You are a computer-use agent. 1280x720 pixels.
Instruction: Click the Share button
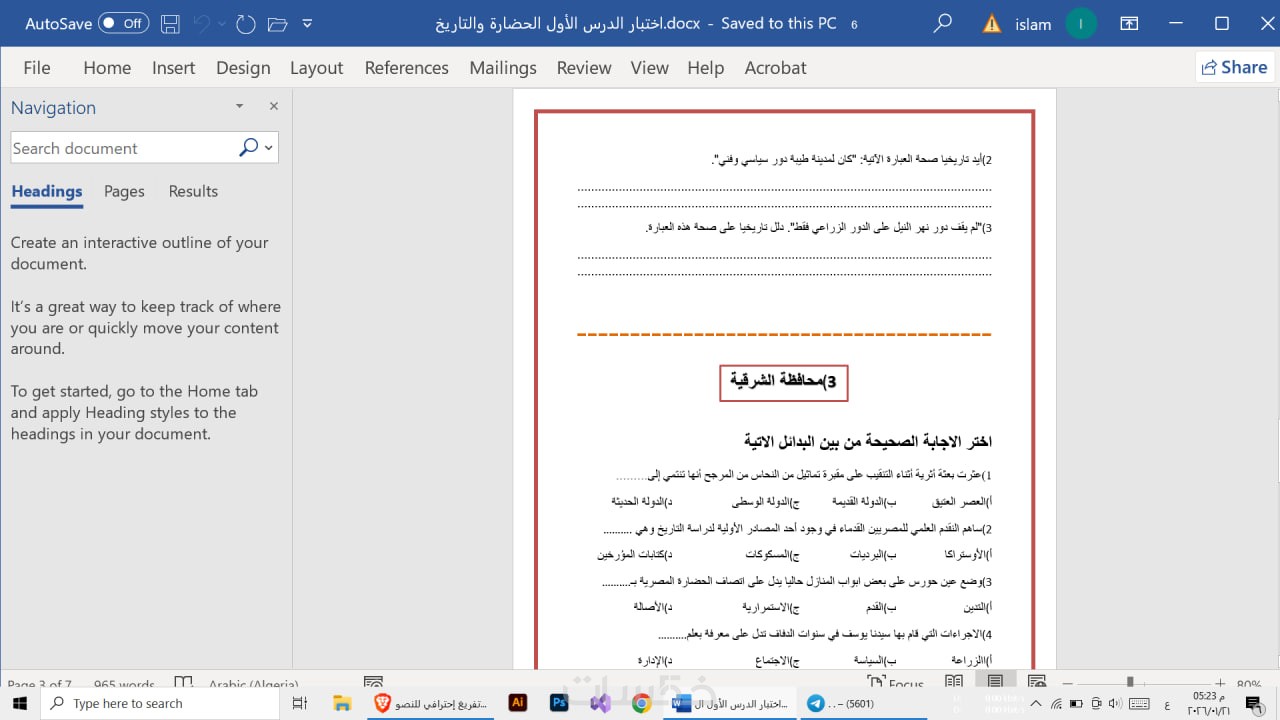(x=1234, y=67)
